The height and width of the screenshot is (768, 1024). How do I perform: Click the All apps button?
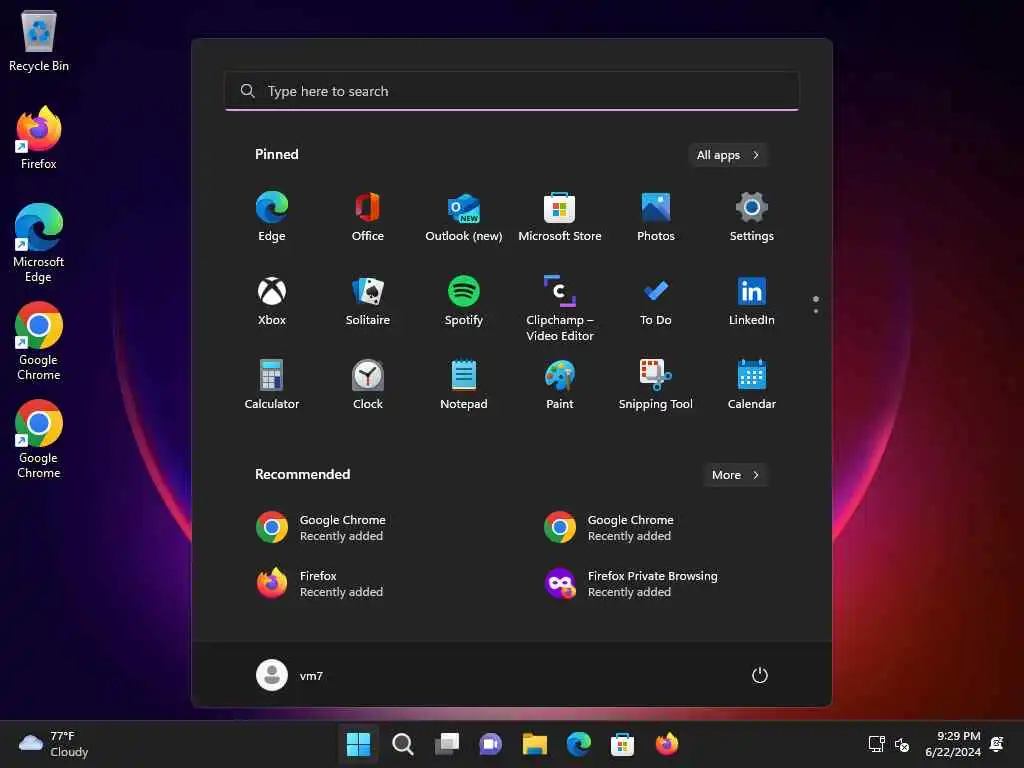click(728, 155)
